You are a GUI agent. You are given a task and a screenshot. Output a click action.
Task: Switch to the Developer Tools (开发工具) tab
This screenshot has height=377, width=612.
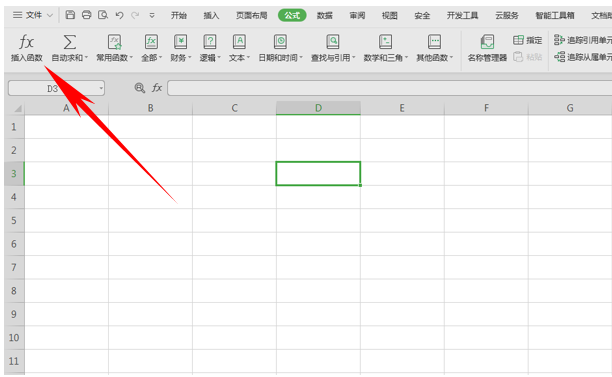click(x=463, y=15)
